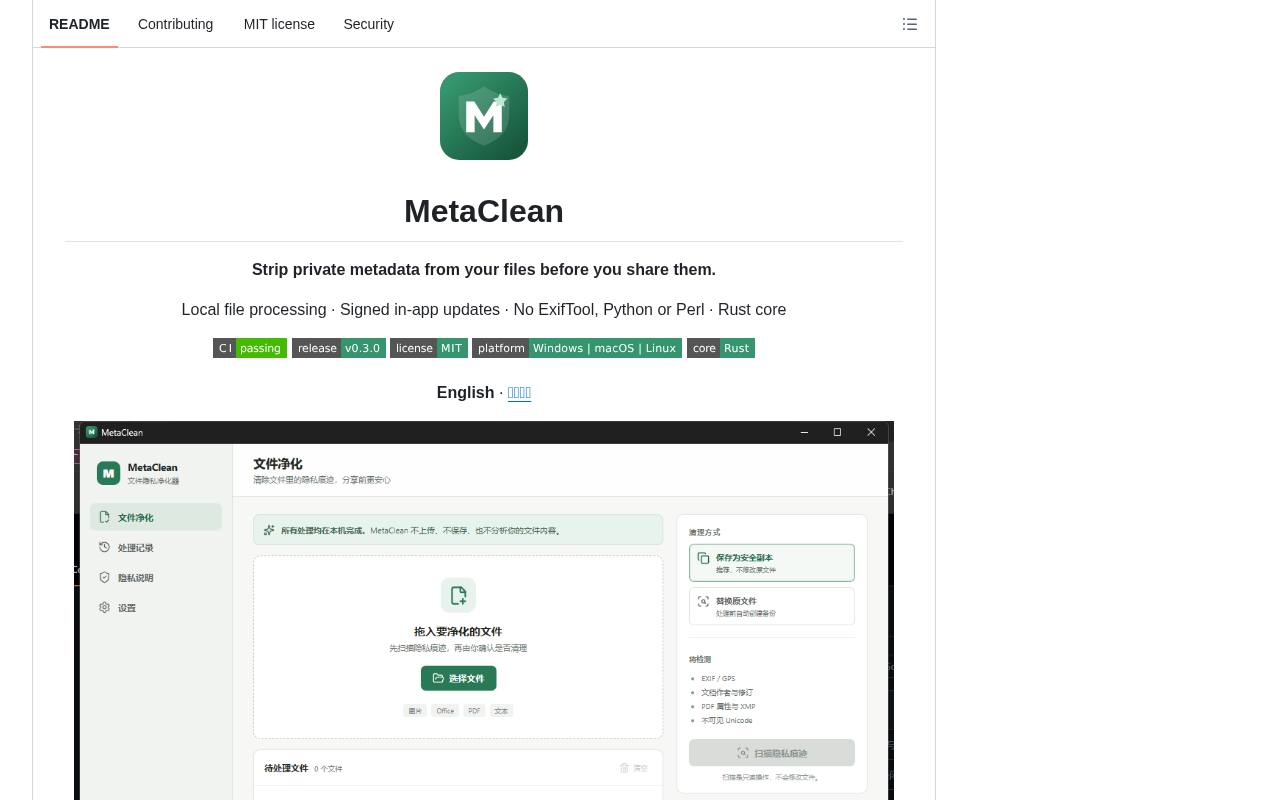The height and width of the screenshot is (800, 1280).
Task: Click the EXIF / GPS list item
Action: tap(718, 678)
